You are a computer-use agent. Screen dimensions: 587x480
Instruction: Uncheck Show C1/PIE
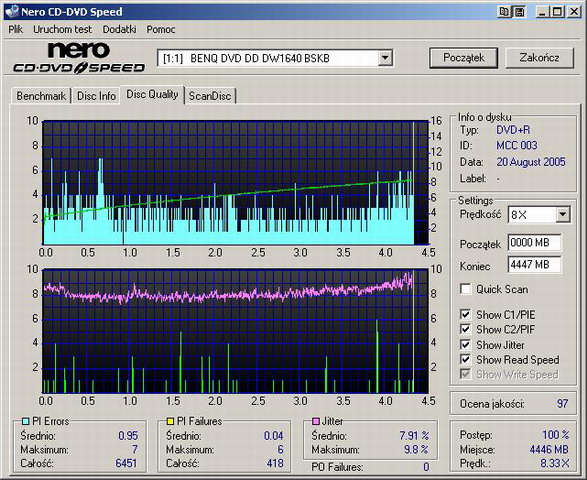pos(465,315)
